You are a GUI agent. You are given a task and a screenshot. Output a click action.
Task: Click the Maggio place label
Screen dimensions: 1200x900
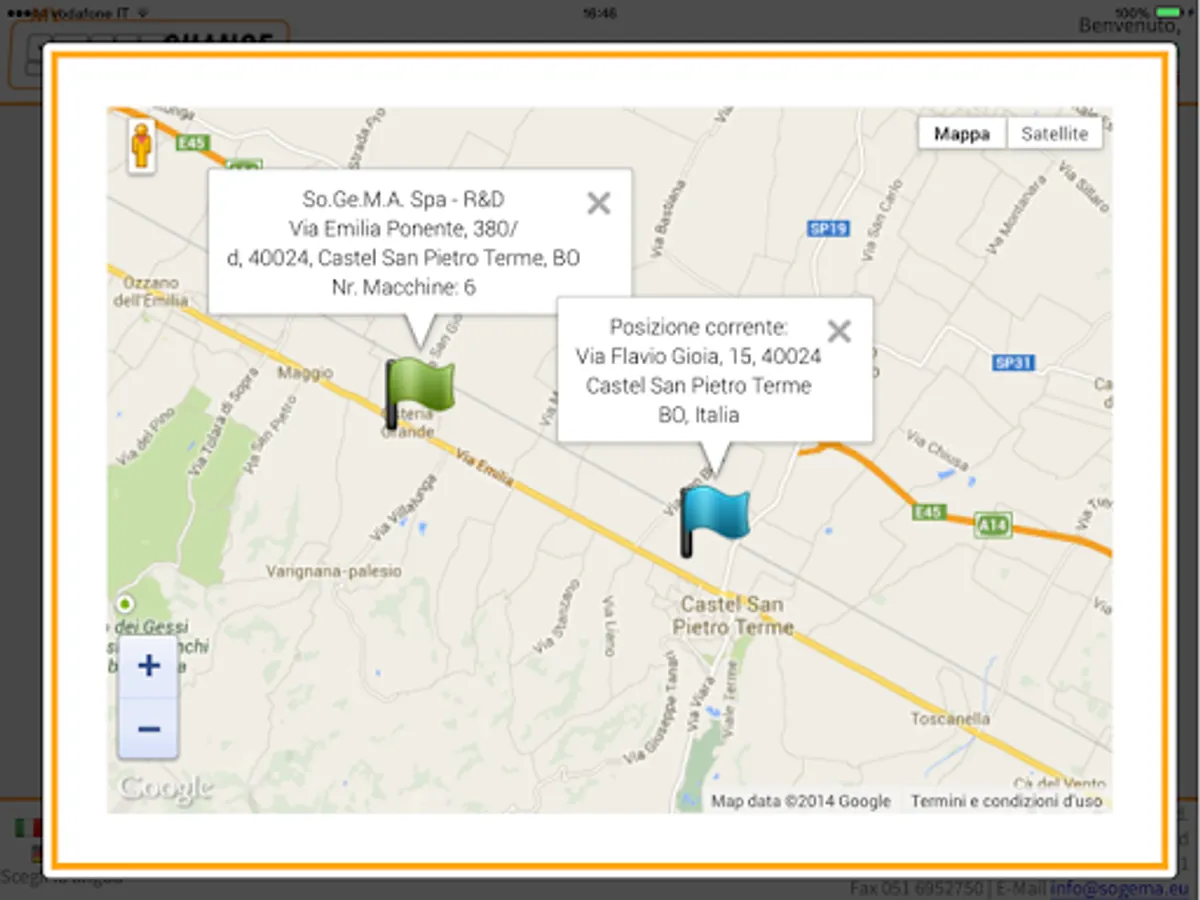coord(305,373)
